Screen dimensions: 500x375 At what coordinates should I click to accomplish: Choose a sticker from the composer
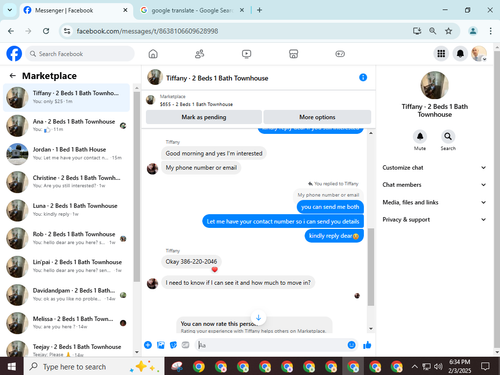pyautogui.click(x=173, y=345)
